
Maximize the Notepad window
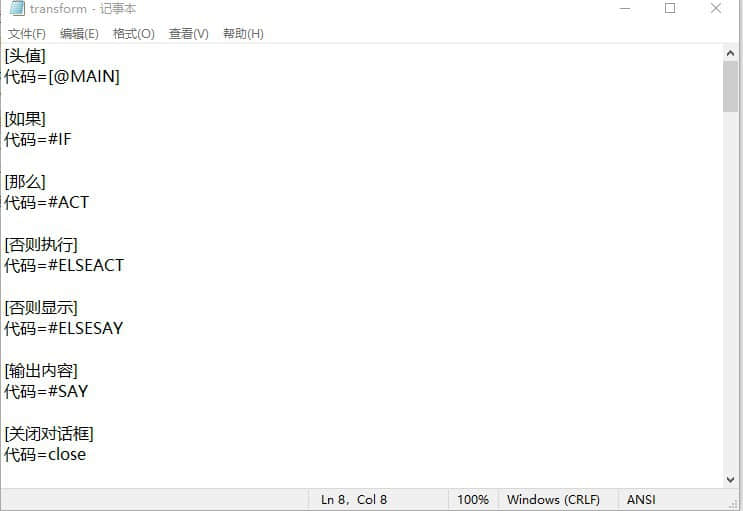(x=670, y=9)
